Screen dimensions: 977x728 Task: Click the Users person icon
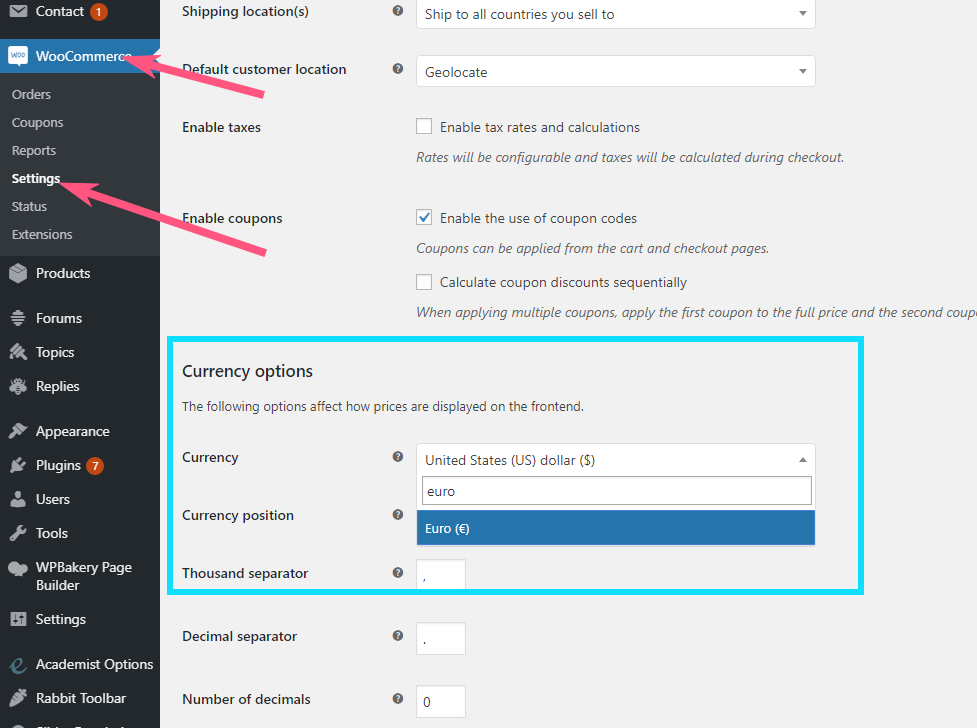point(18,499)
